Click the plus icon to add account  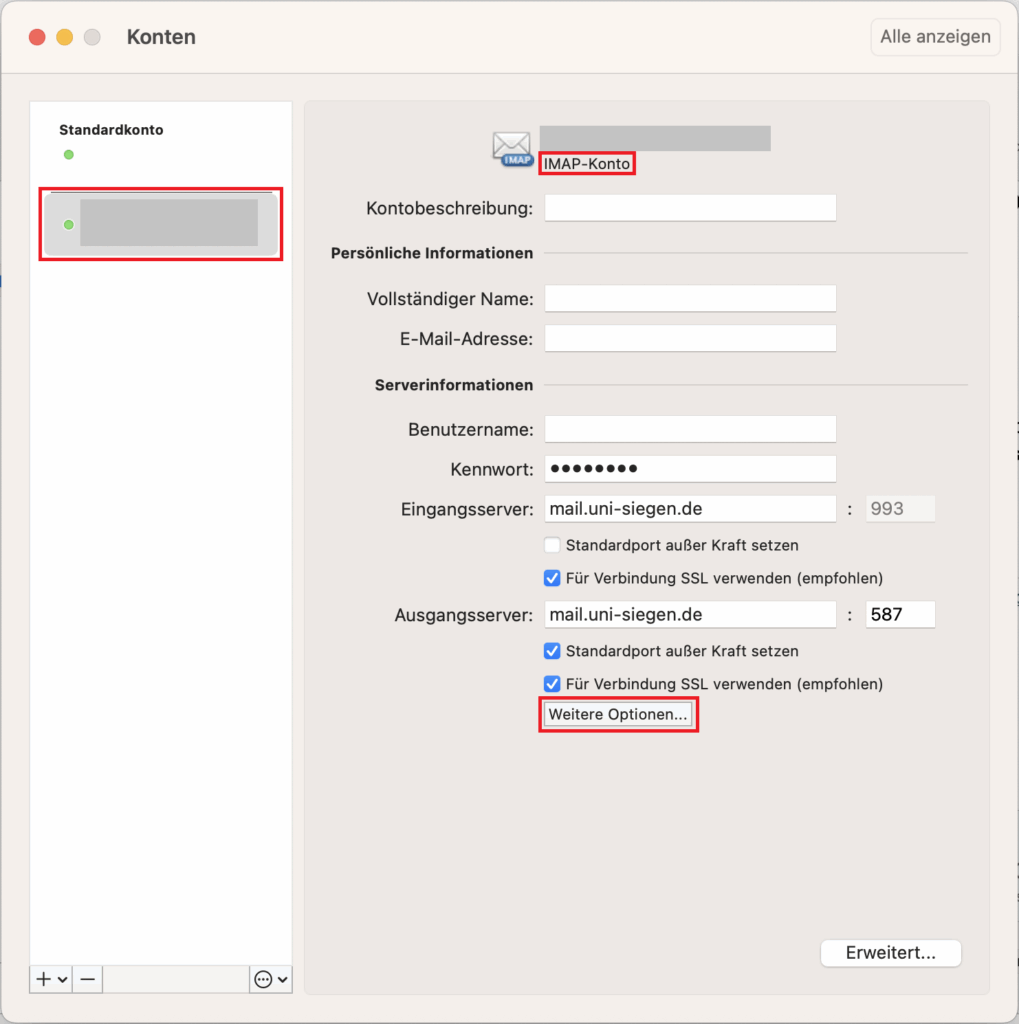[x=43, y=979]
